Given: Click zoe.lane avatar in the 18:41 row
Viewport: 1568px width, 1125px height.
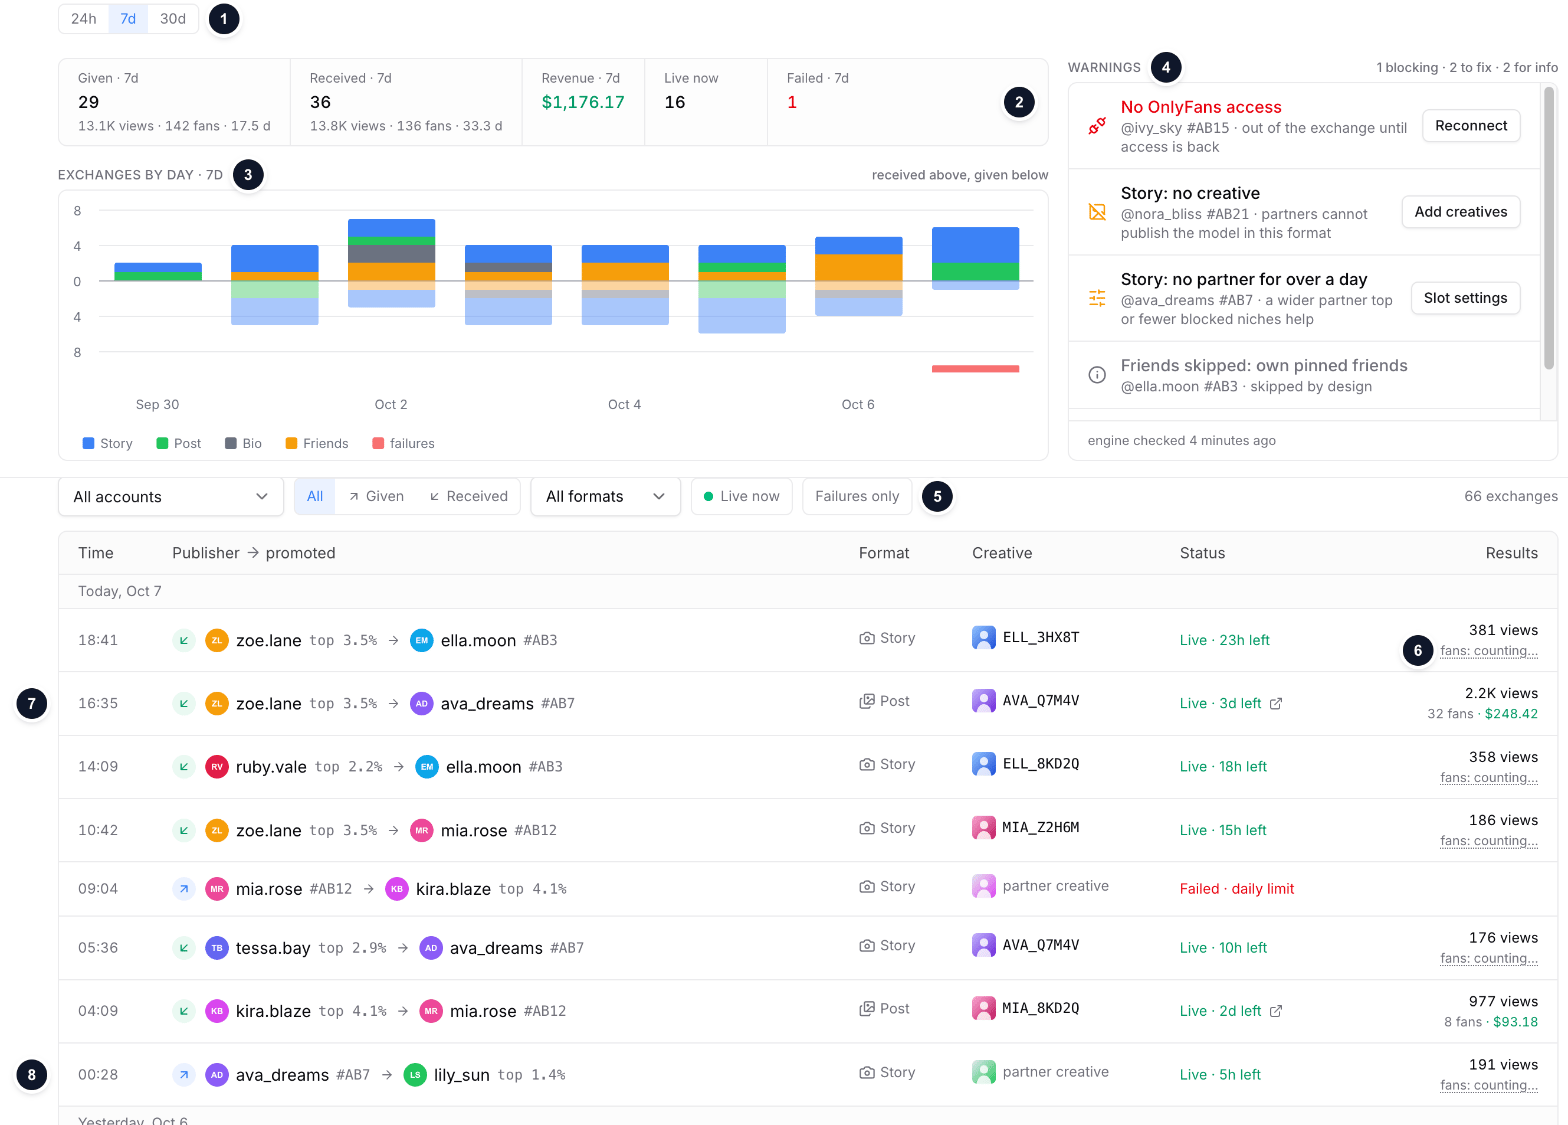Looking at the screenshot, I should click(217, 641).
